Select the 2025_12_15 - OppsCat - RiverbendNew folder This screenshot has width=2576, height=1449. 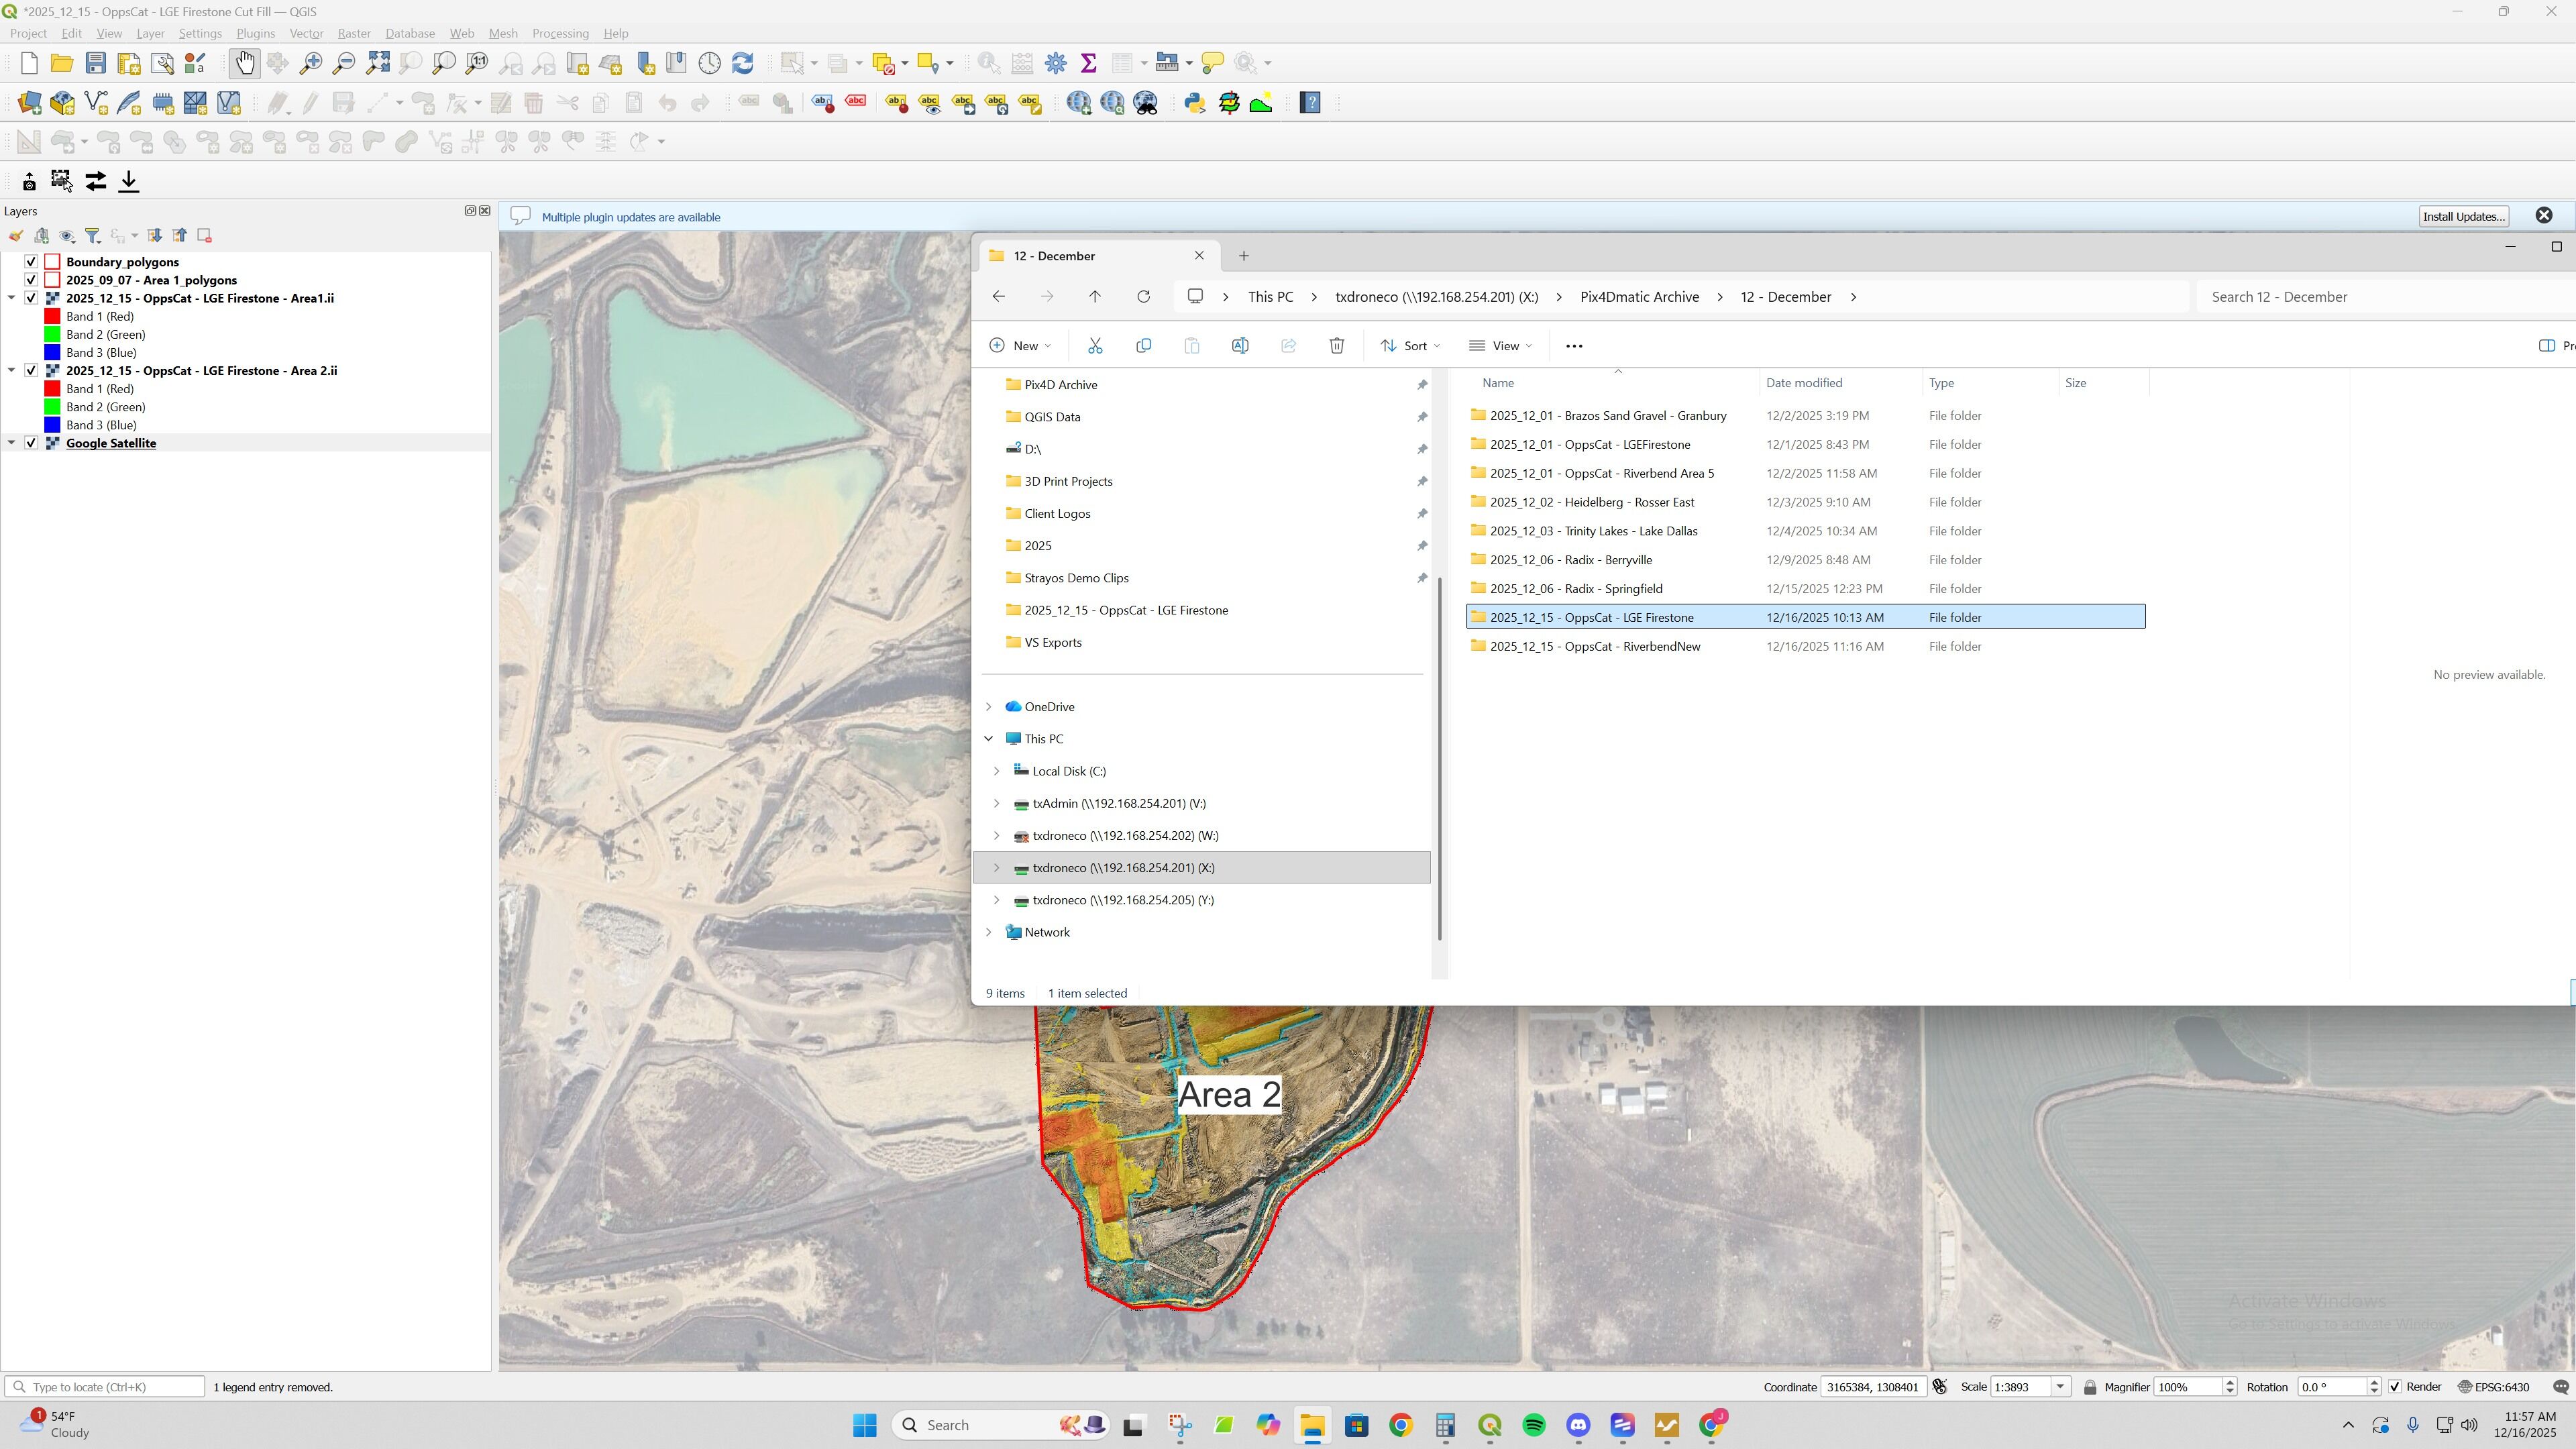(x=1805, y=647)
